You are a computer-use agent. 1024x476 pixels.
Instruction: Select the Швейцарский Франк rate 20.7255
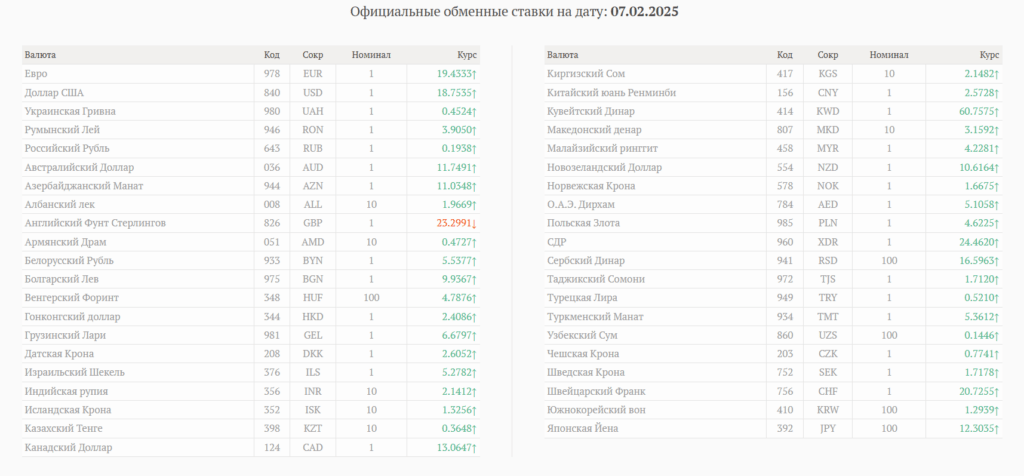978,391
